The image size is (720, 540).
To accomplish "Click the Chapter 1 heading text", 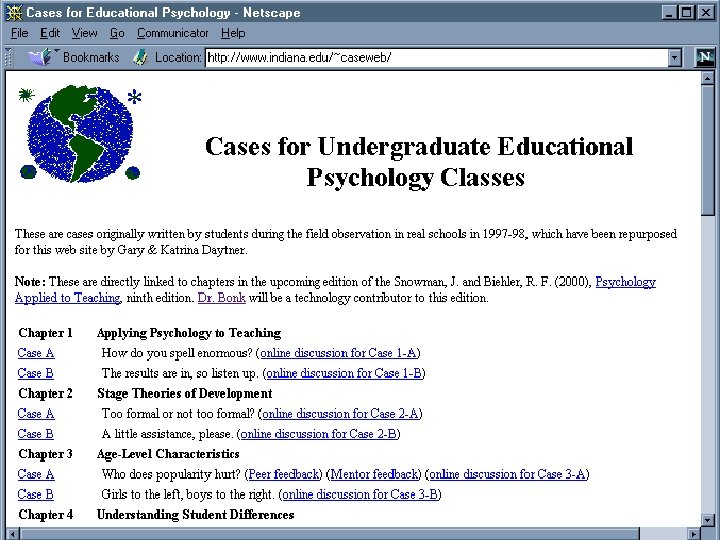I will (45, 332).
